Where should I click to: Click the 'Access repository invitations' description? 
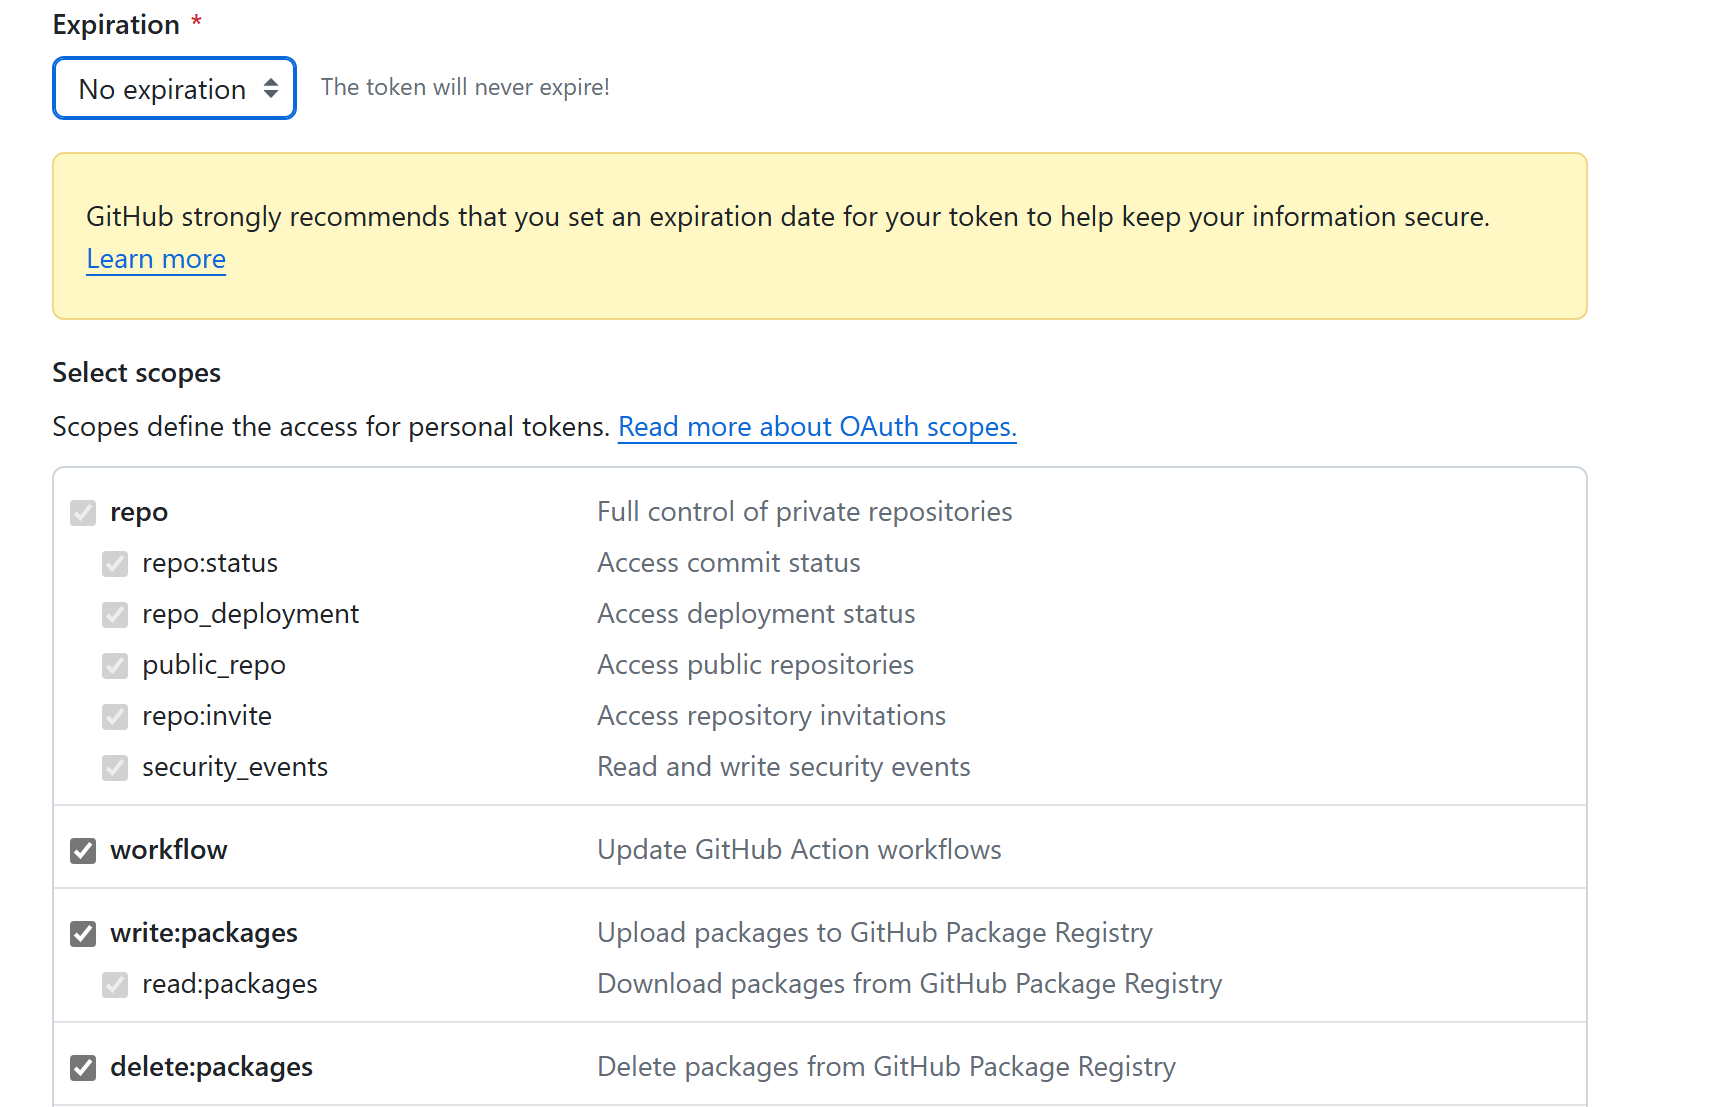771,715
